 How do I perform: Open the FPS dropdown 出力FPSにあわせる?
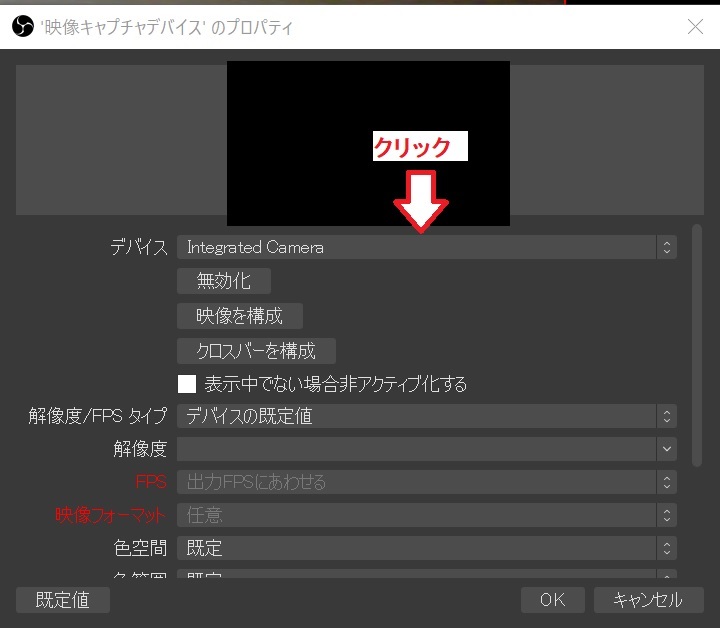tap(427, 482)
